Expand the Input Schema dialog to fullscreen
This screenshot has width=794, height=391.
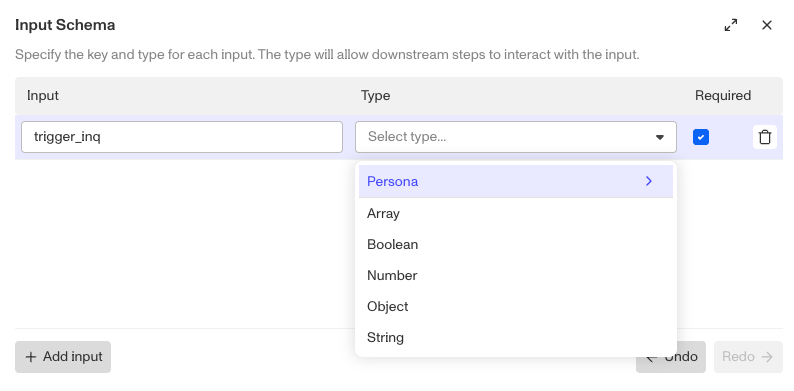click(x=731, y=25)
